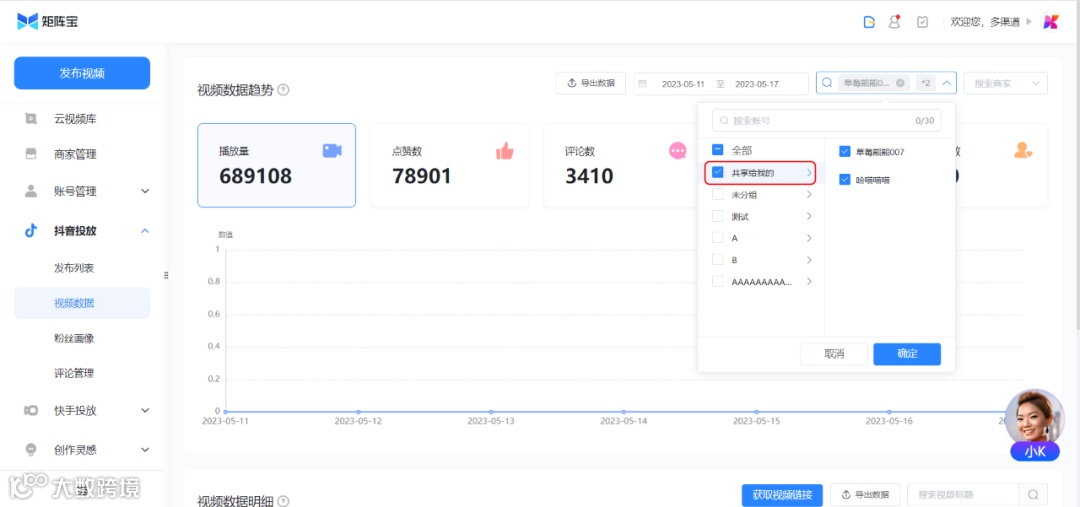
Task: Click the chat bubble icon on 评论数 card
Action: pyautogui.click(x=678, y=151)
